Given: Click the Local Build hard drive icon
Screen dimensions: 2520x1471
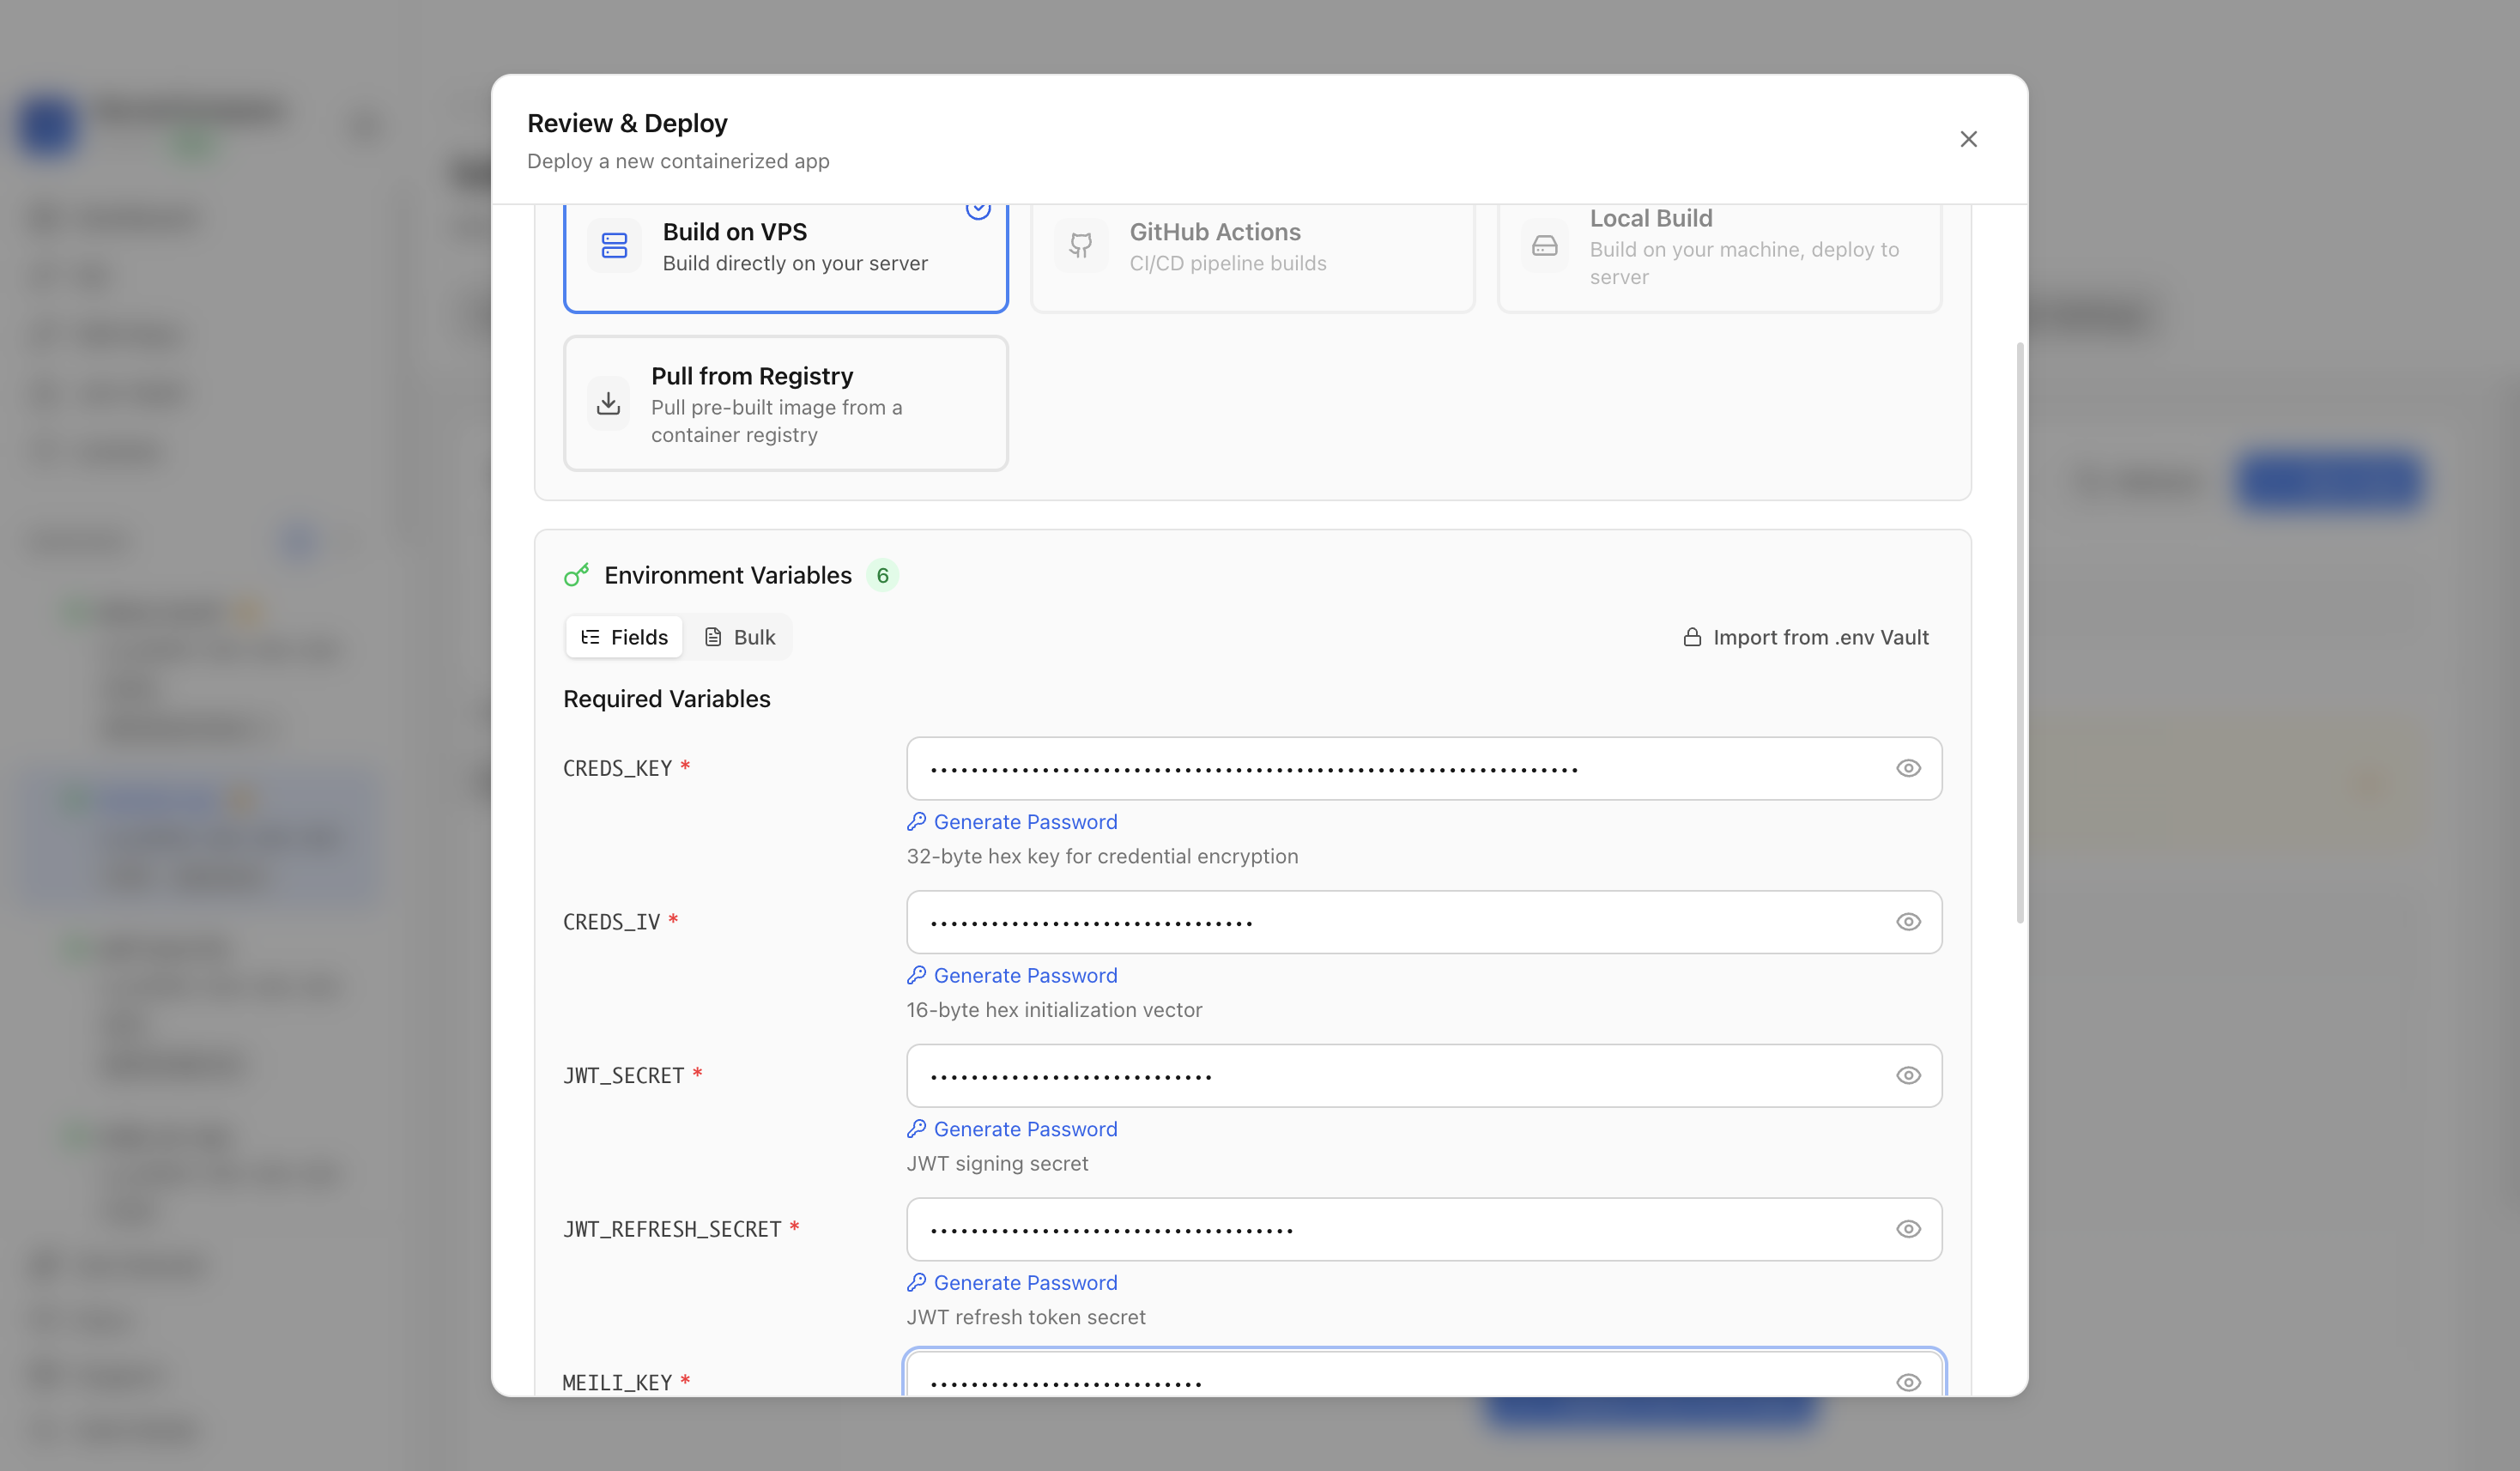Looking at the screenshot, I should point(1545,245).
